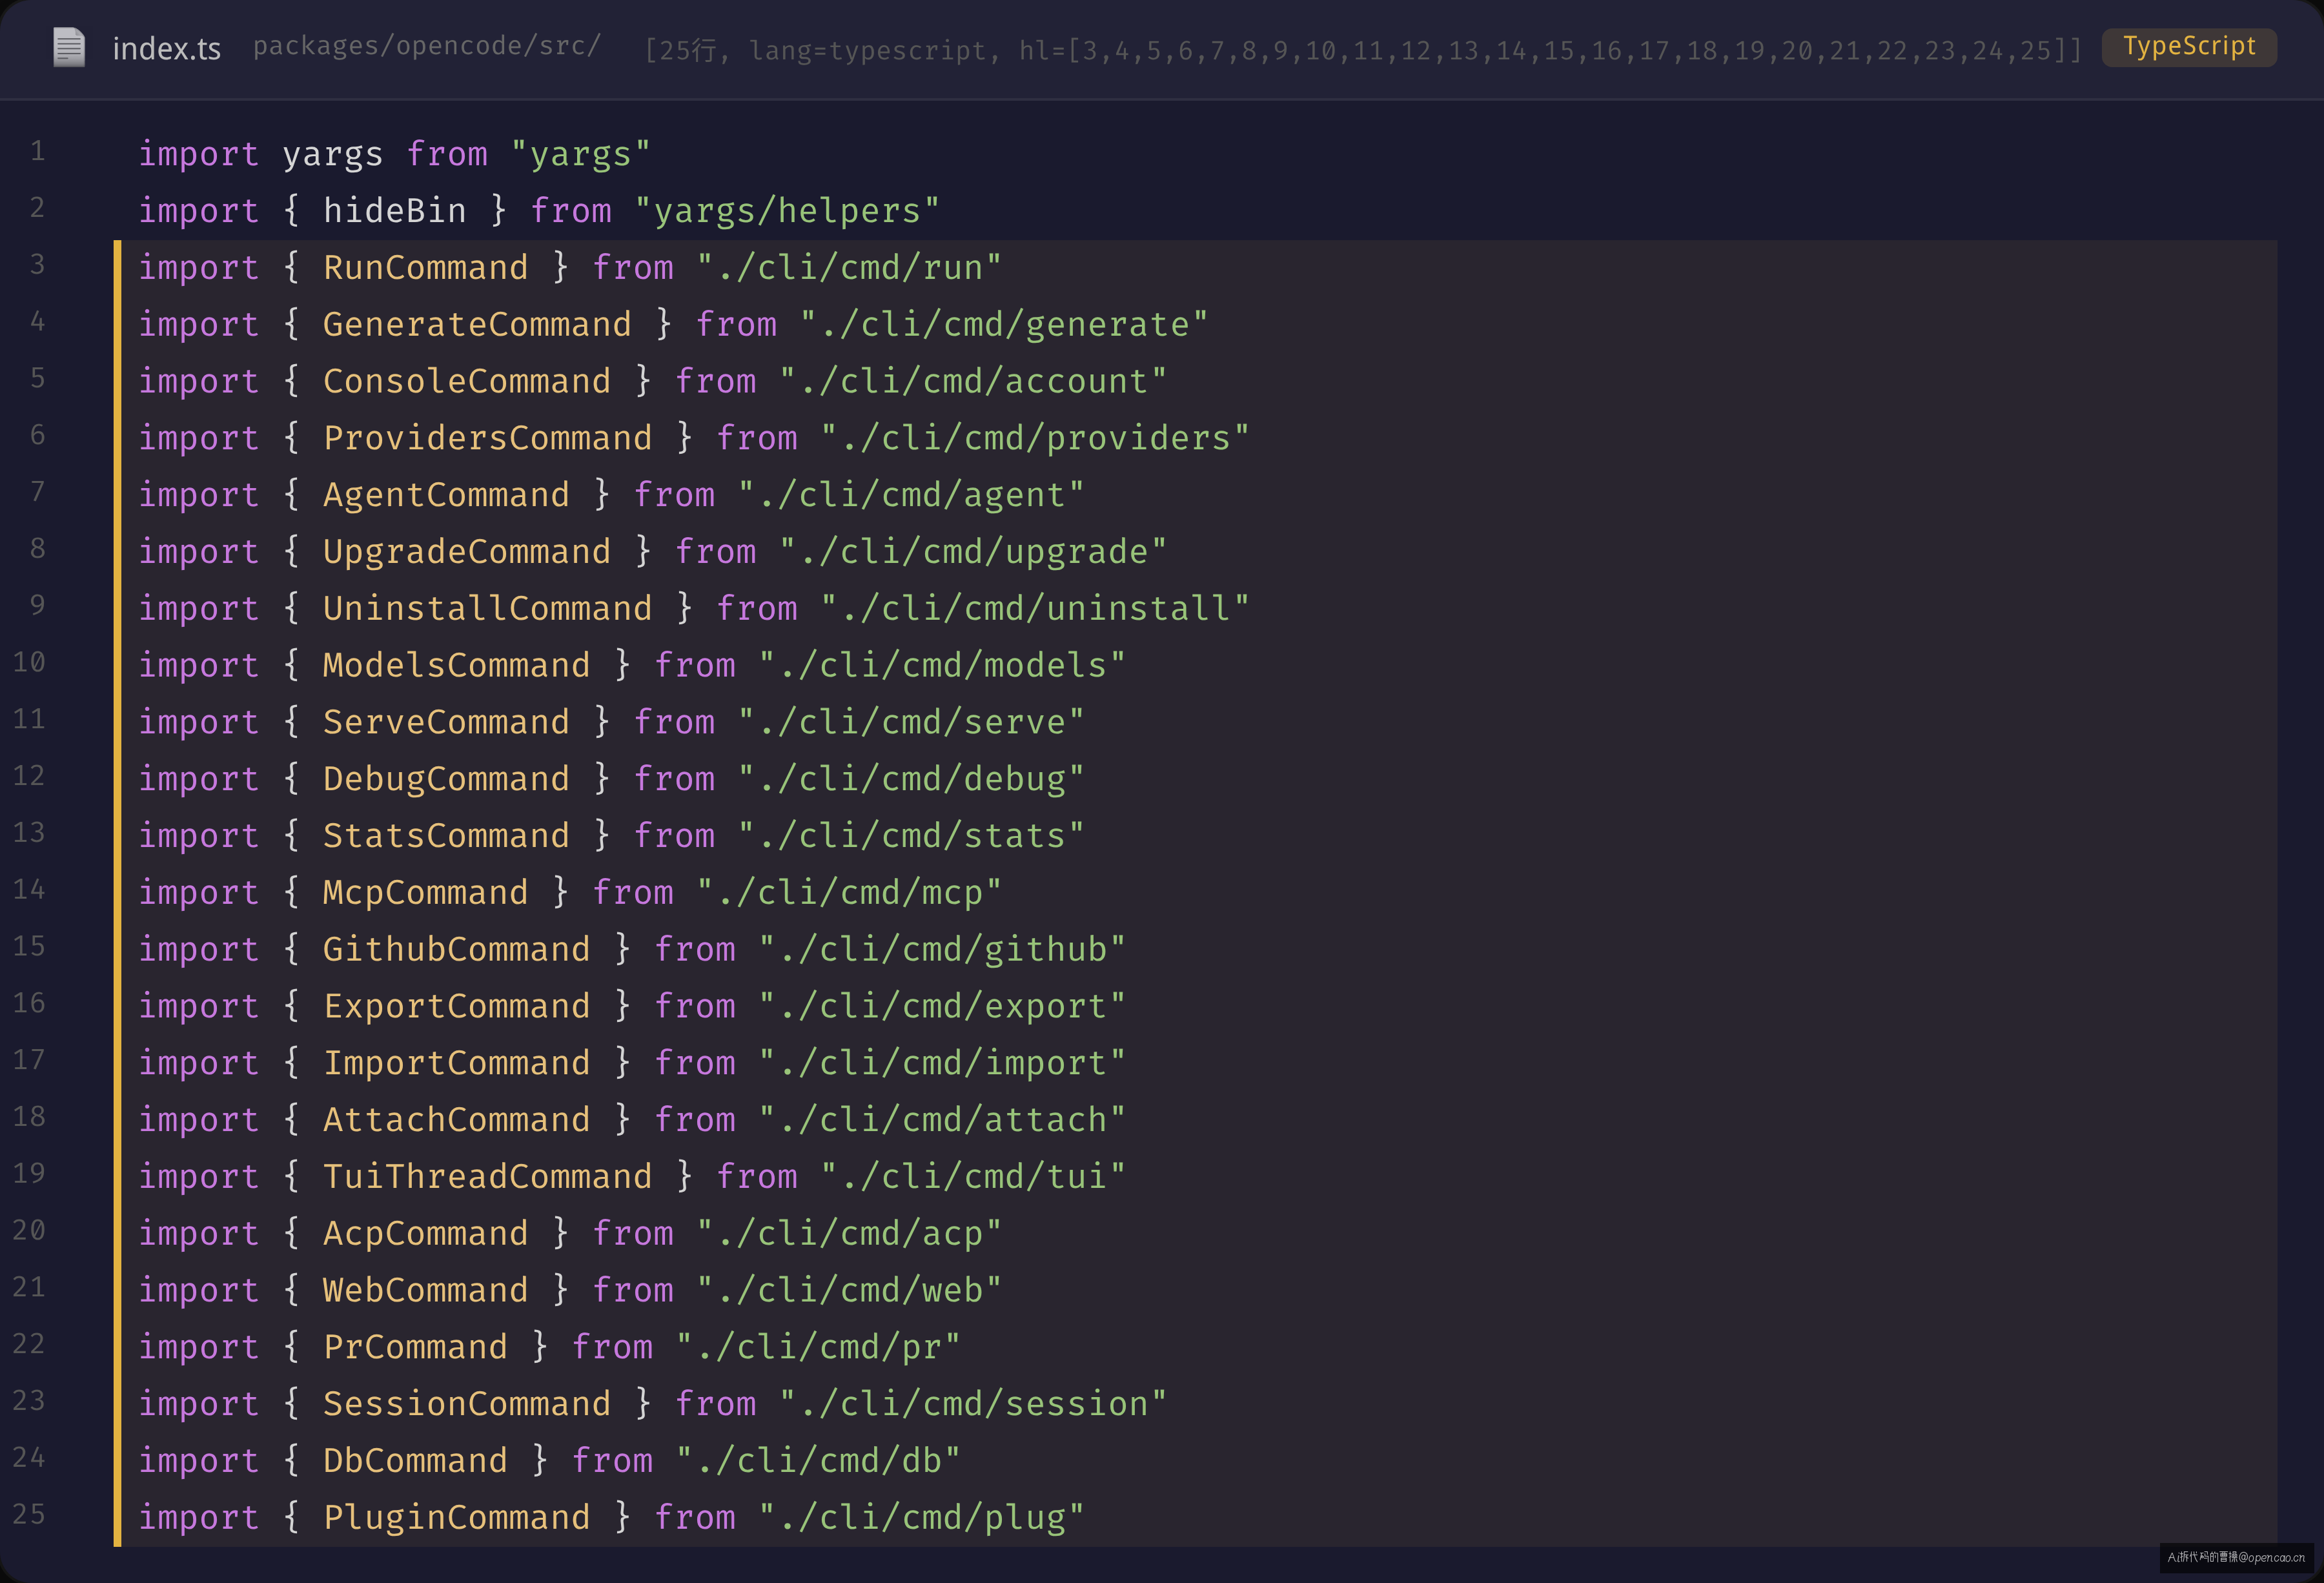Click the "./cli/cmd/acp" string
Viewport: 2324px width, 1583px height.
[x=849, y=1234]
